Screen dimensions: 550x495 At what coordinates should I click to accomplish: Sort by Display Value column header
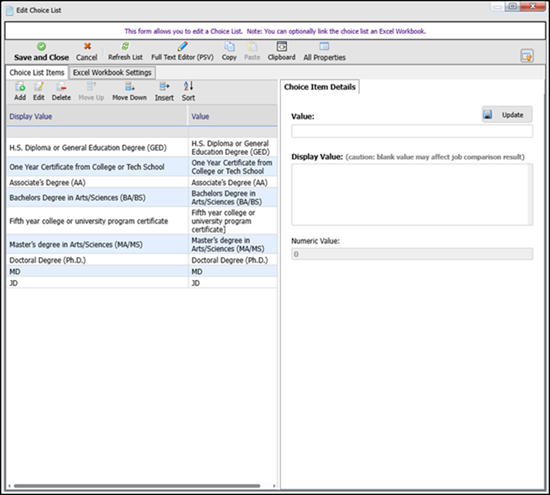point(97,116)
